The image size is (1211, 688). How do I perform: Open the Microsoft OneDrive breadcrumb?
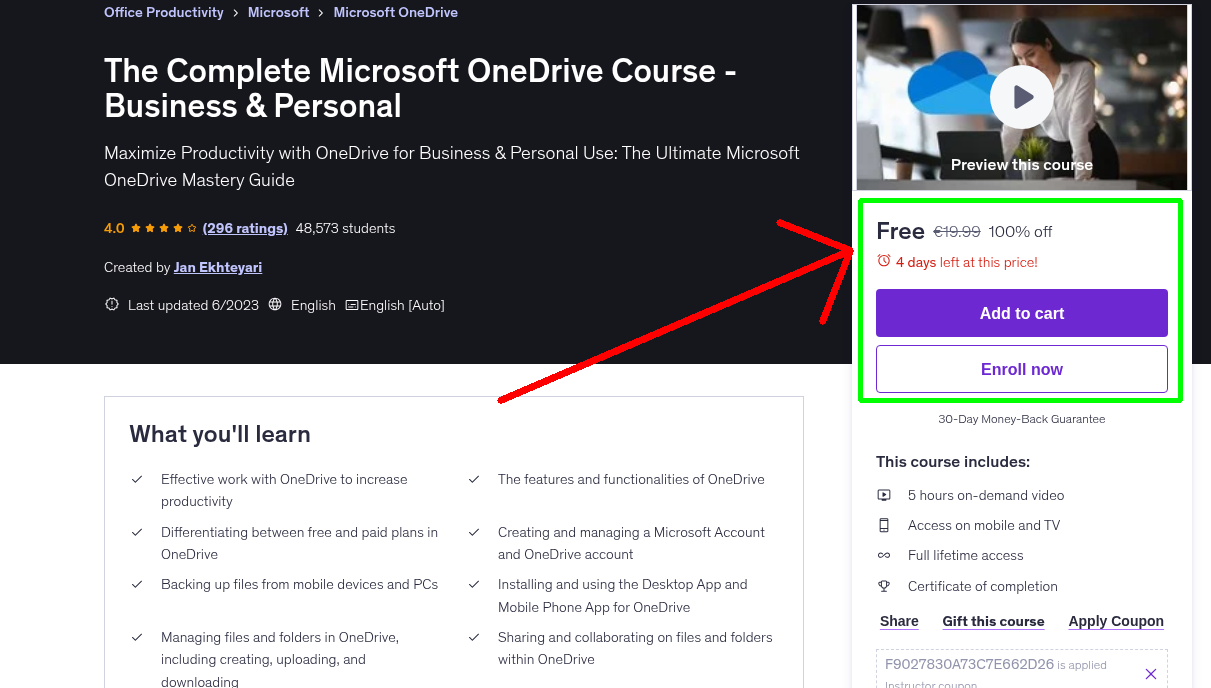pos(396,13)
